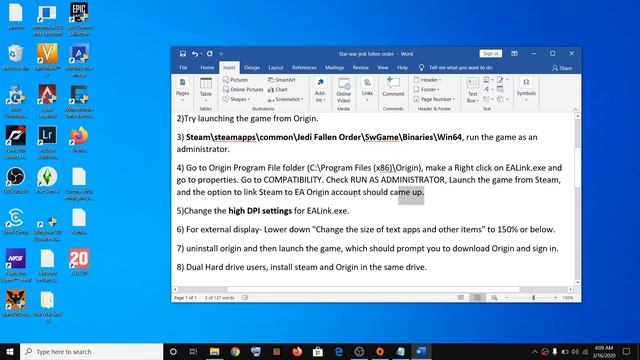The height and width of the screenshot is (360, 640).
Task: Click the Share button in Word
Action: tap(562, 68)
